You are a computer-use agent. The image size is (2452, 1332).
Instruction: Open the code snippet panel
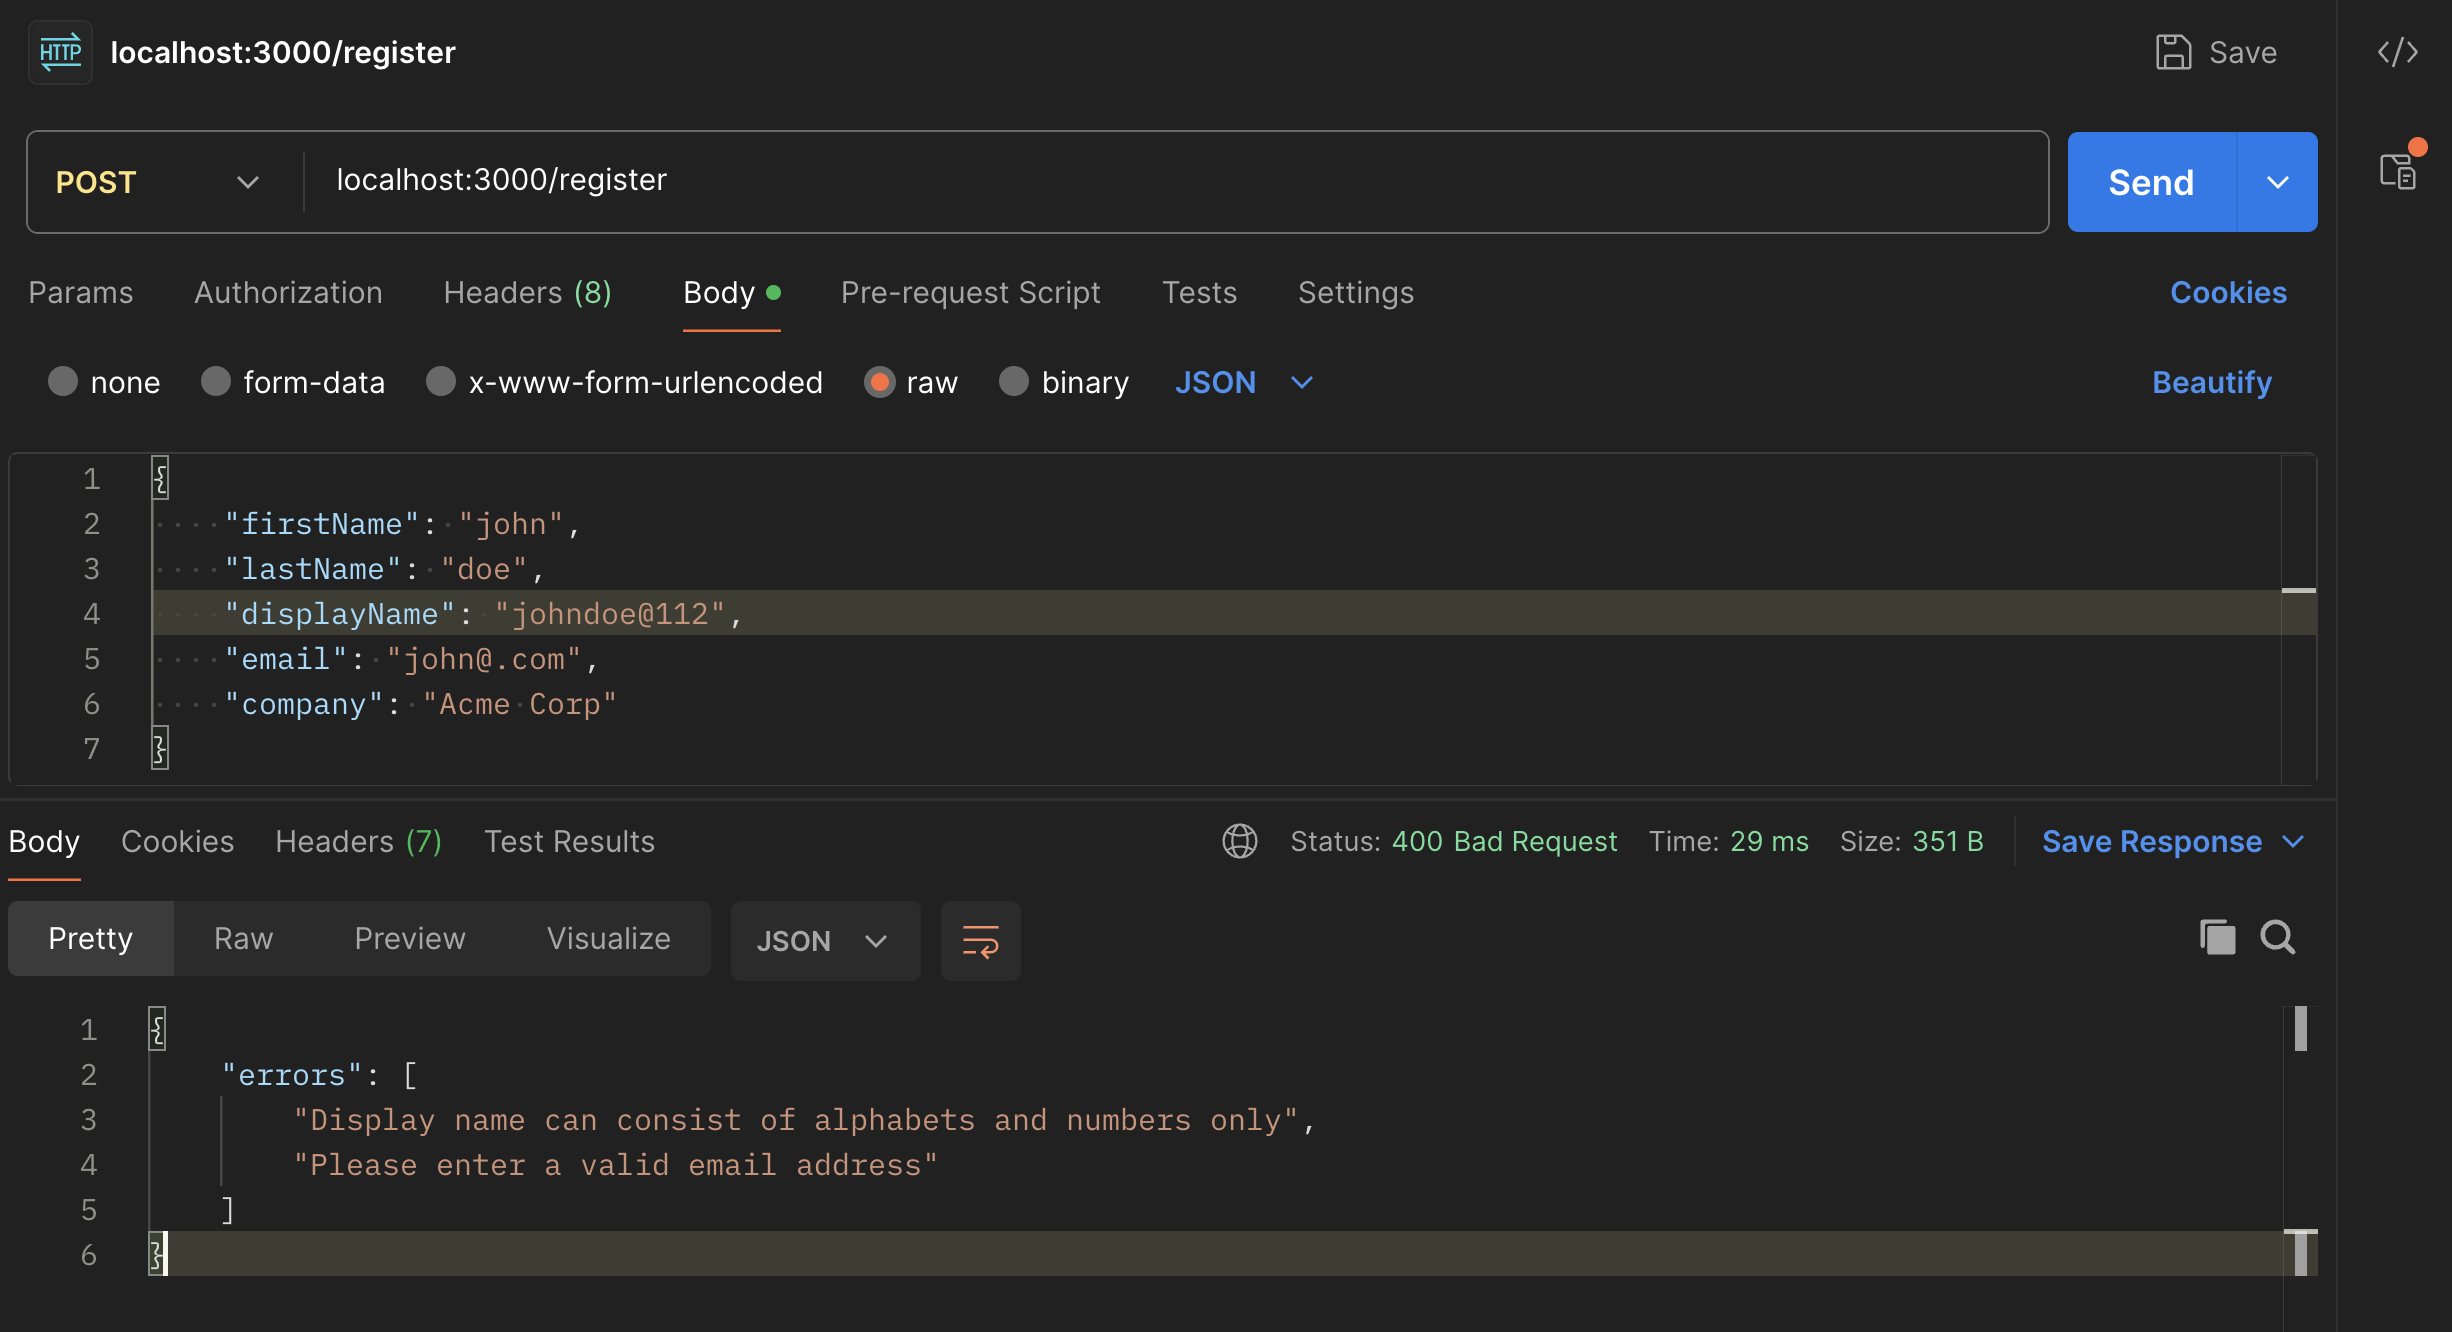[2398, 52]
